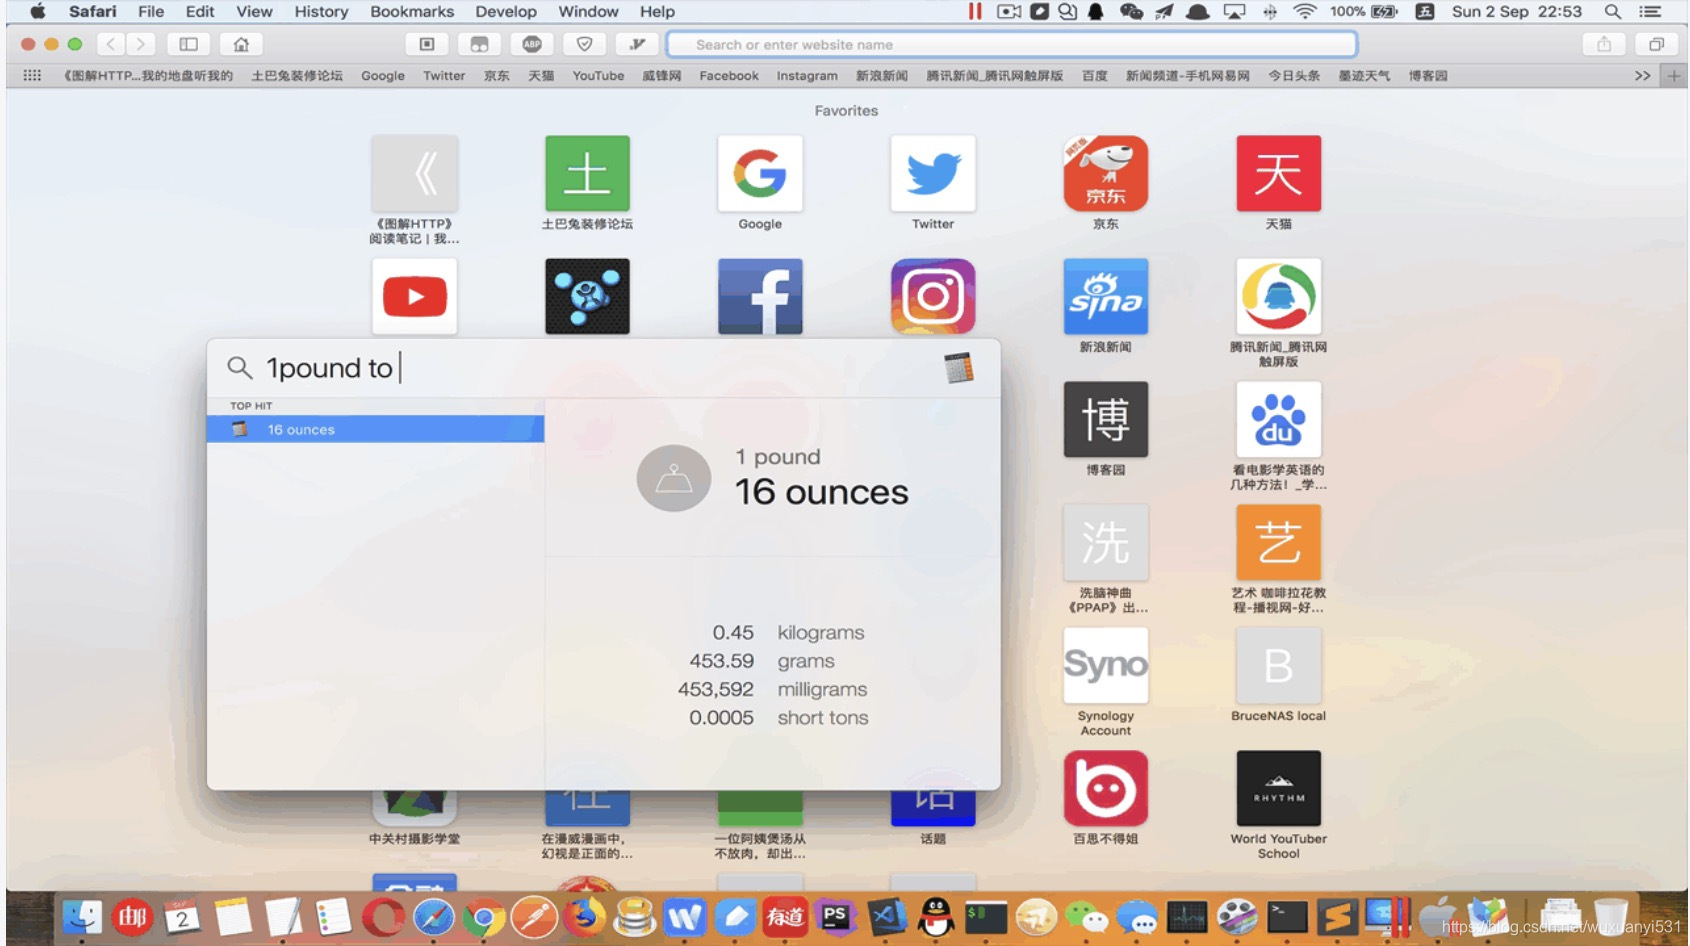Focus the Search or enter website name field
1690x946 pixels.
pyautogui.click(x=1011, y=44)
